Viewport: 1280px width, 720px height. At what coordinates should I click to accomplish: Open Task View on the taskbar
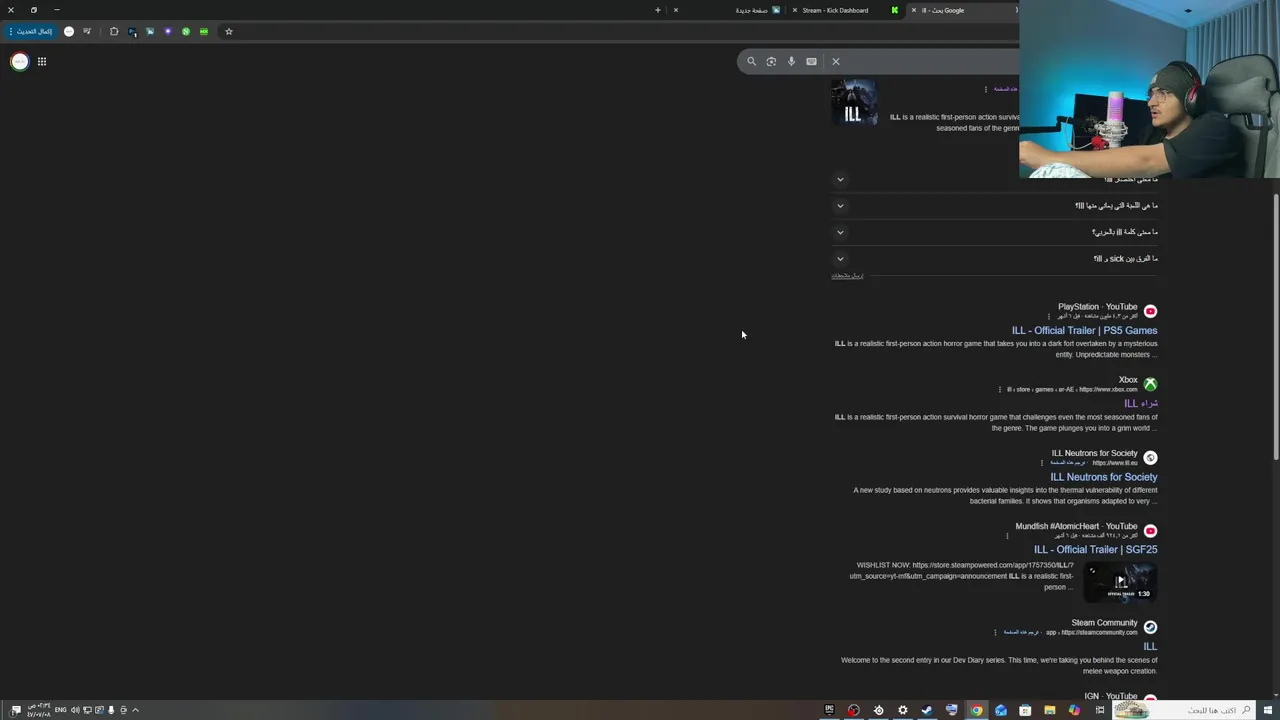pos(1100,710)
